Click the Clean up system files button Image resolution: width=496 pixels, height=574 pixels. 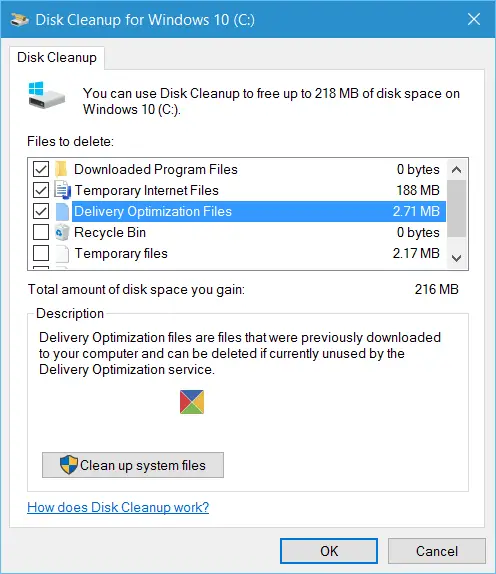[x=133, y=465]
